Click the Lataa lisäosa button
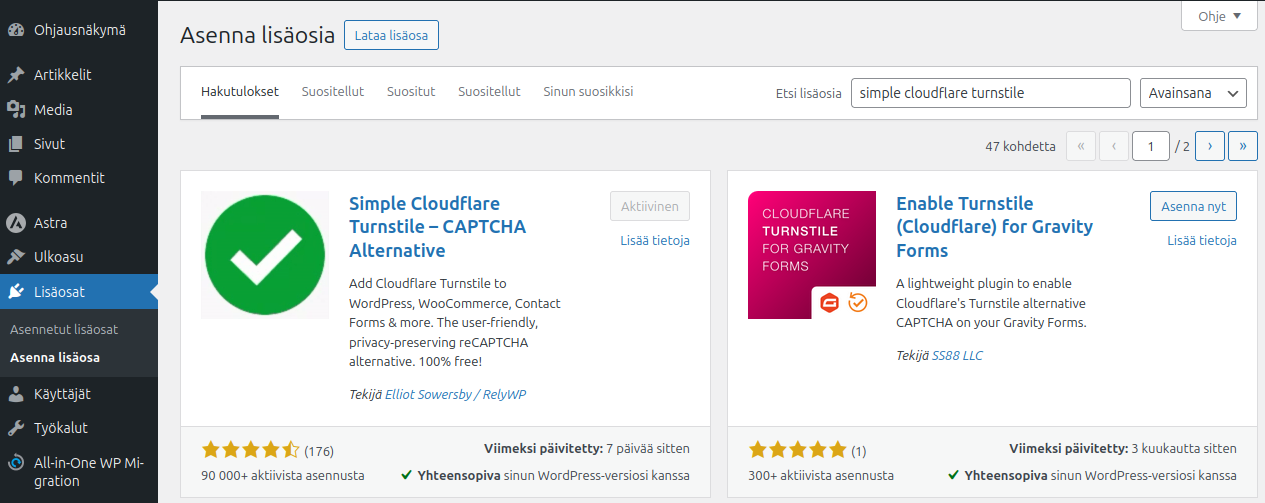Image resolution: width=1265 pixels, height=503 pixels. (x=391, y=35)
